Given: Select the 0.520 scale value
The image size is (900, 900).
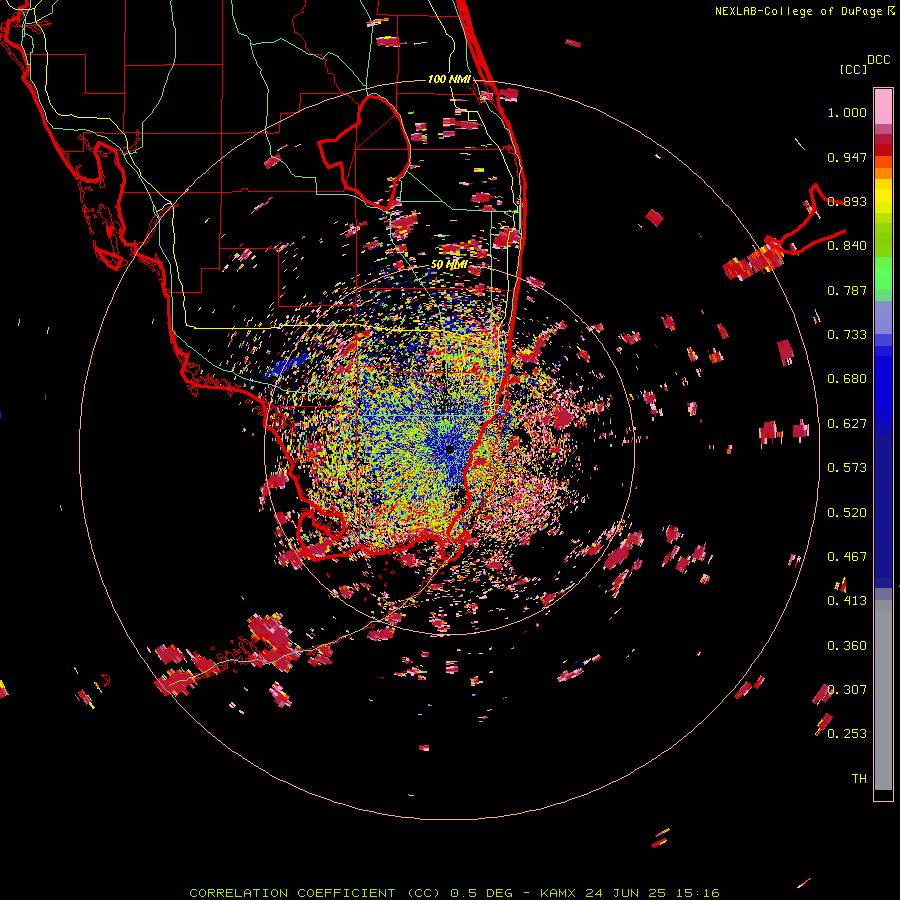Looking at the screenshot, I should 847,513.
